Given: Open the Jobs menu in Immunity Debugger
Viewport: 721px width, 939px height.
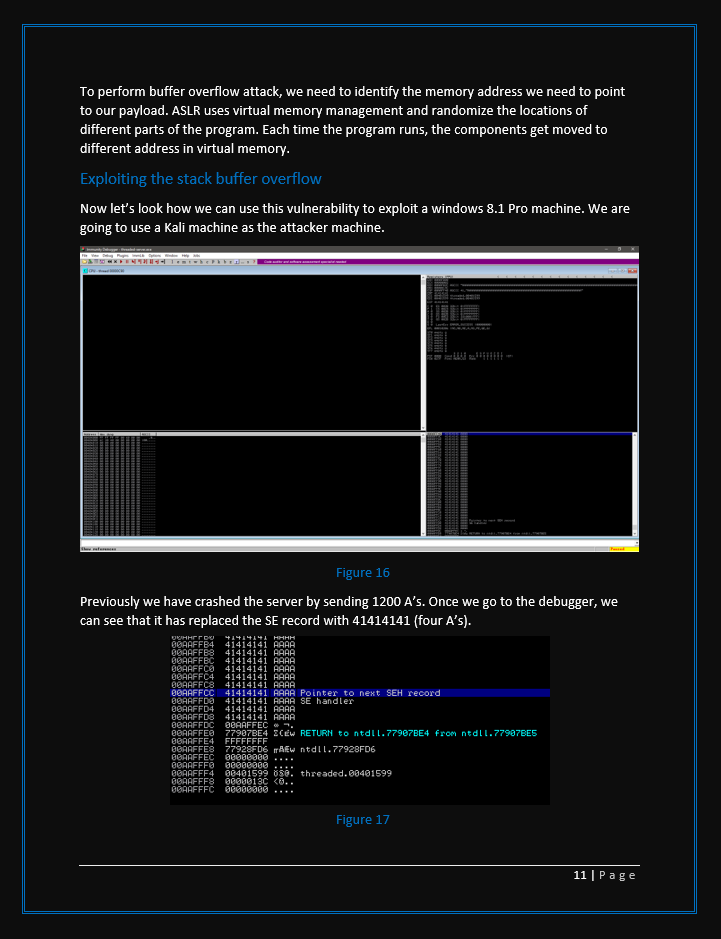Looking at the screenshot, I should (x=196, y=256).
